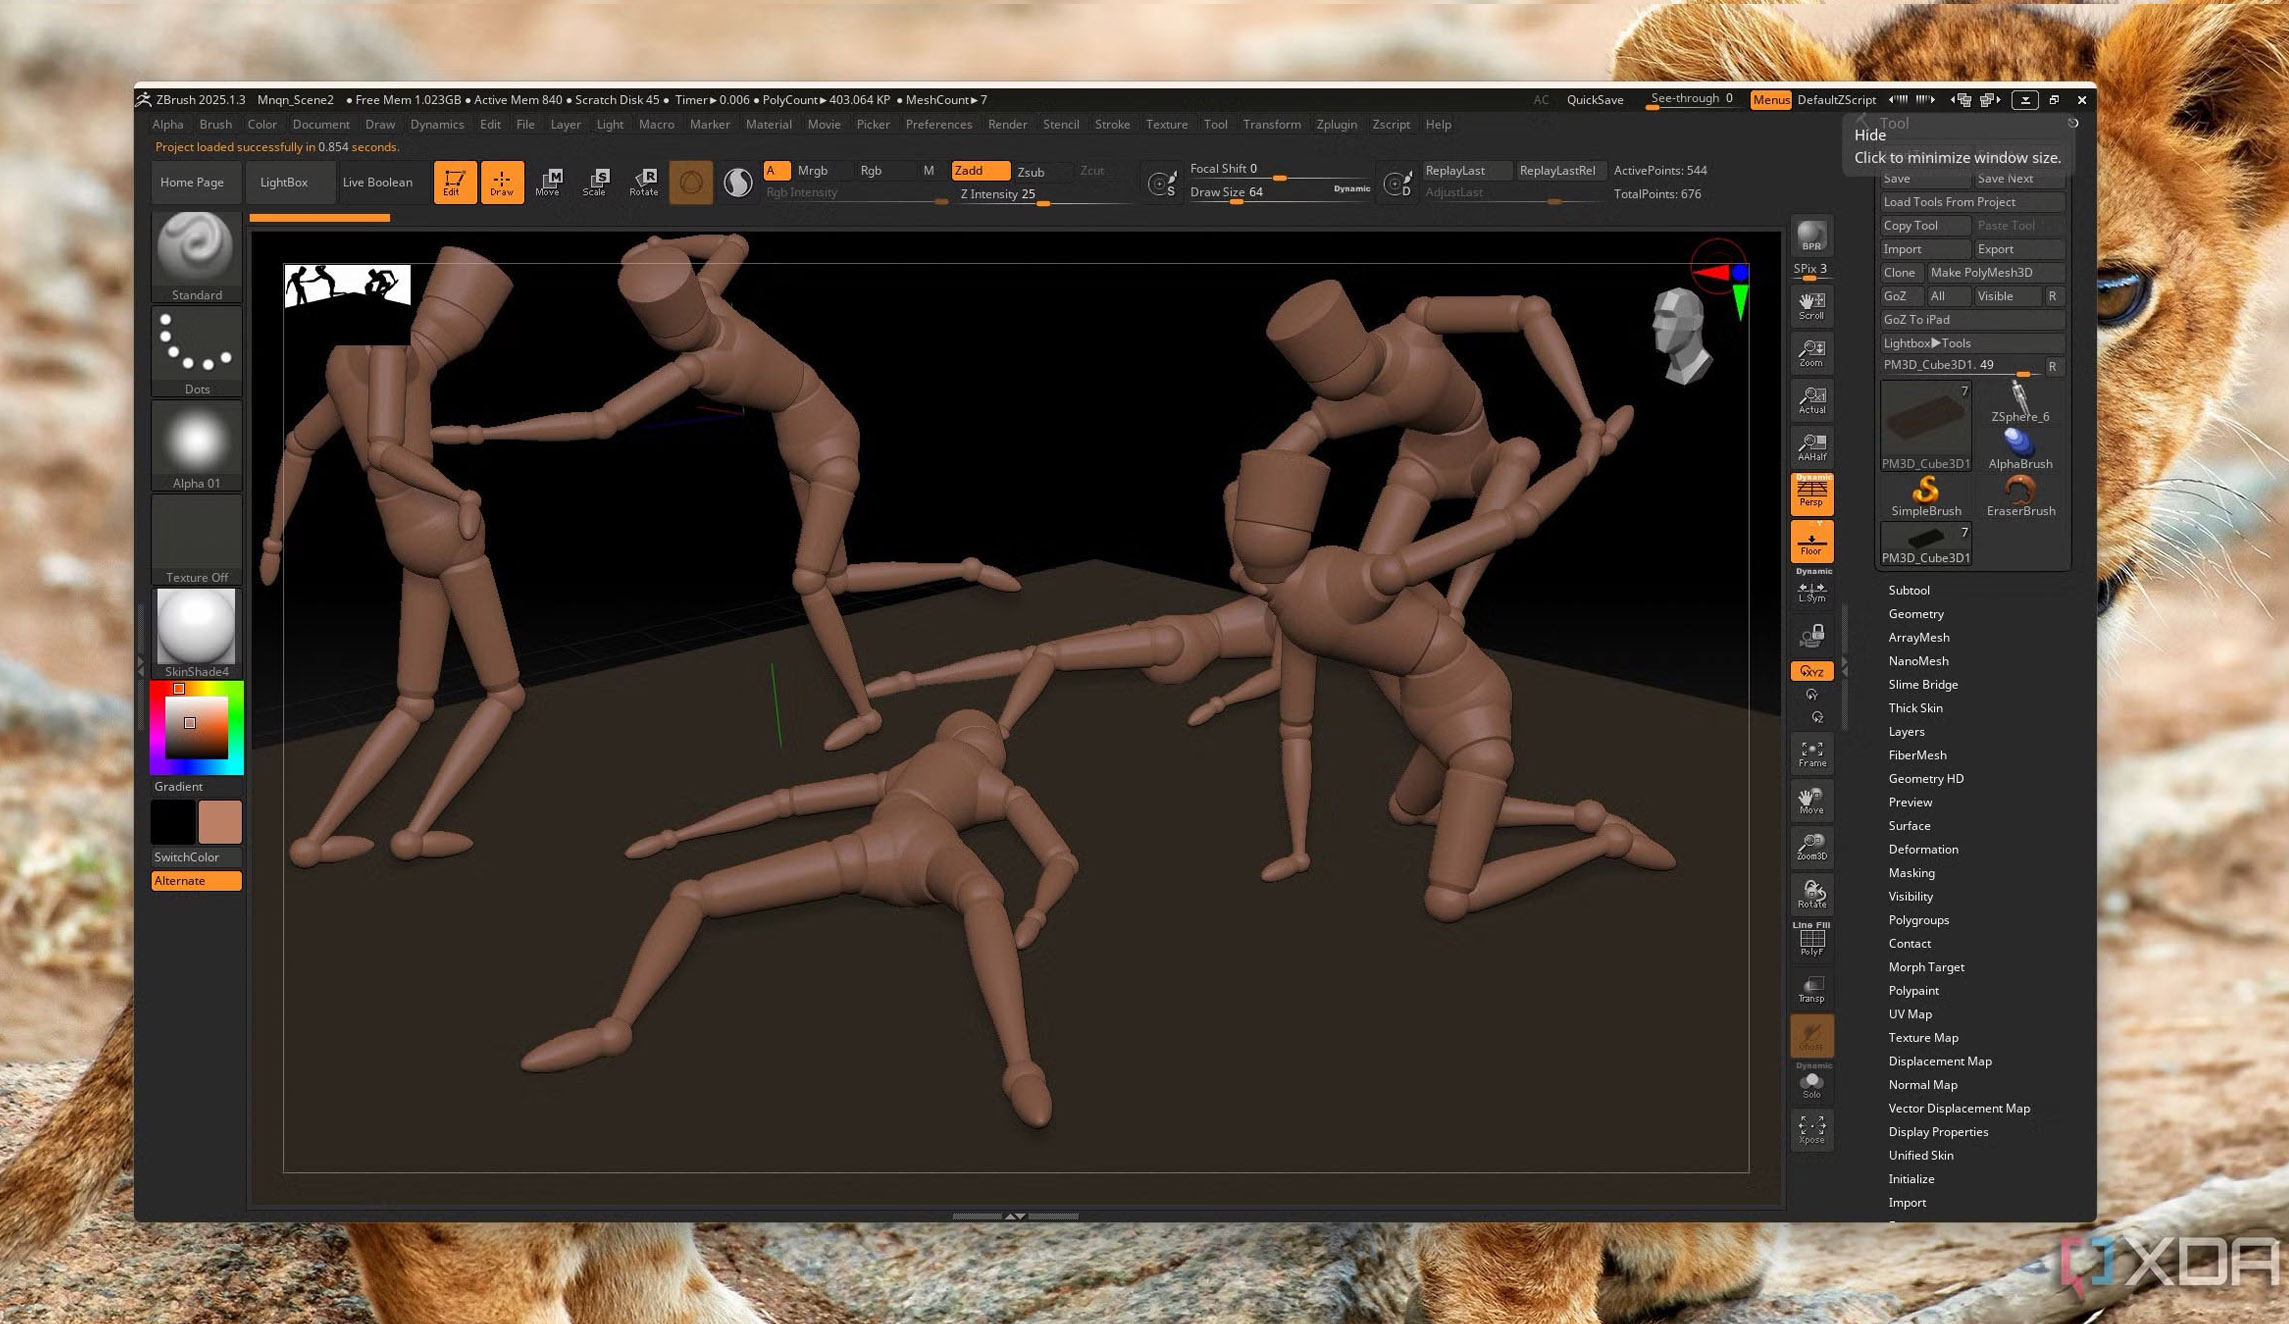This screenshot has height=1324, width=2289.
Task: Expand the Display Properties section
Action: tap(1937, 1132)
